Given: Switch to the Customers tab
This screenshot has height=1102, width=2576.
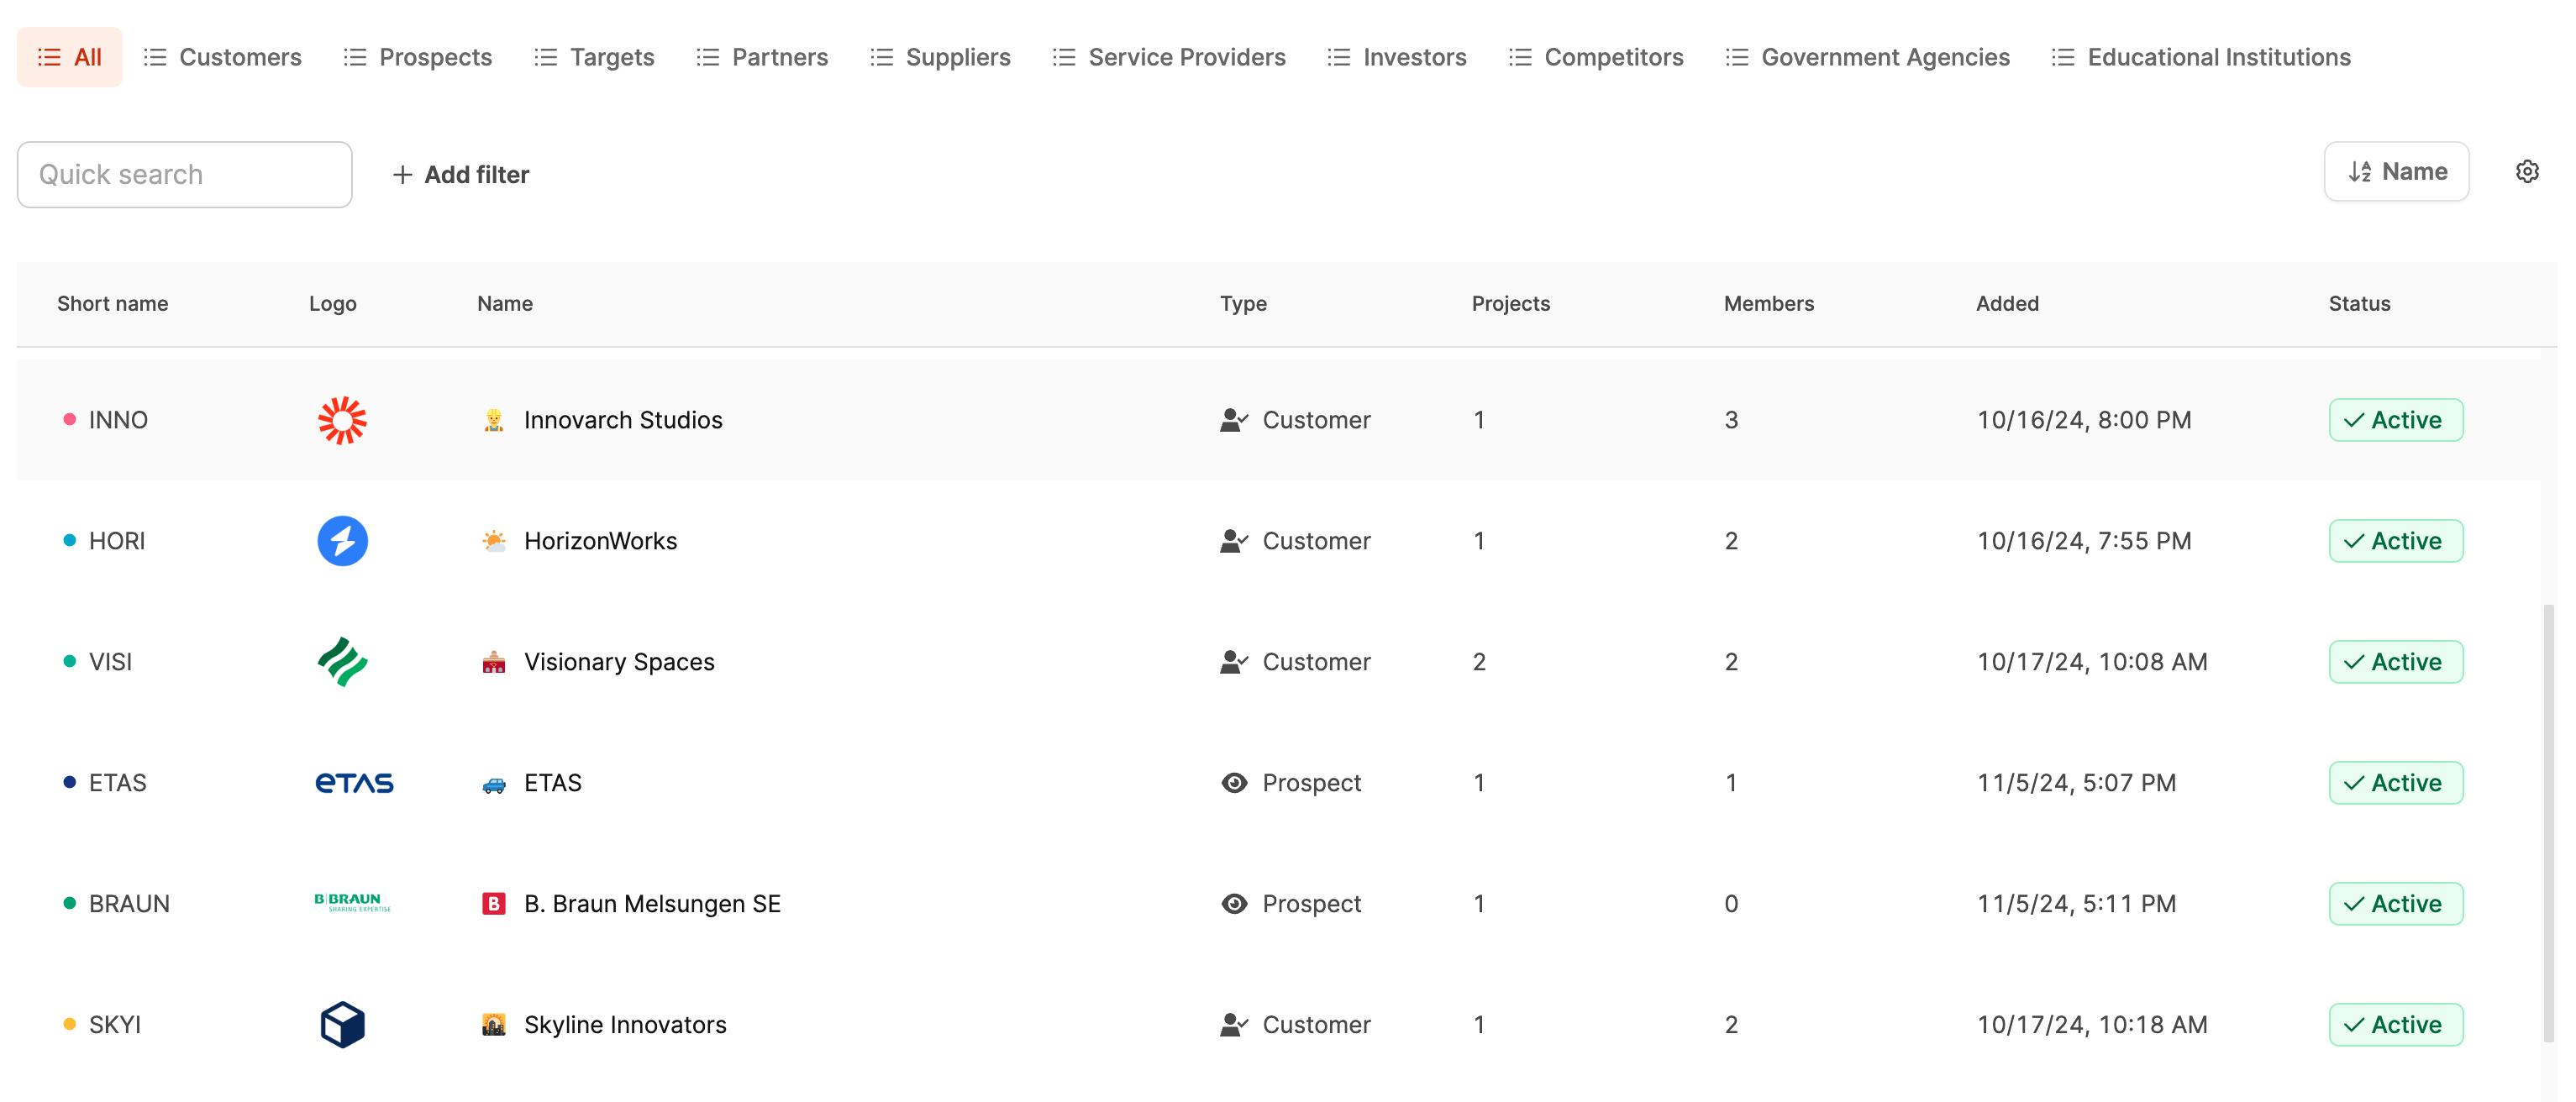Looking at the screenshot, I should point(222,57).
